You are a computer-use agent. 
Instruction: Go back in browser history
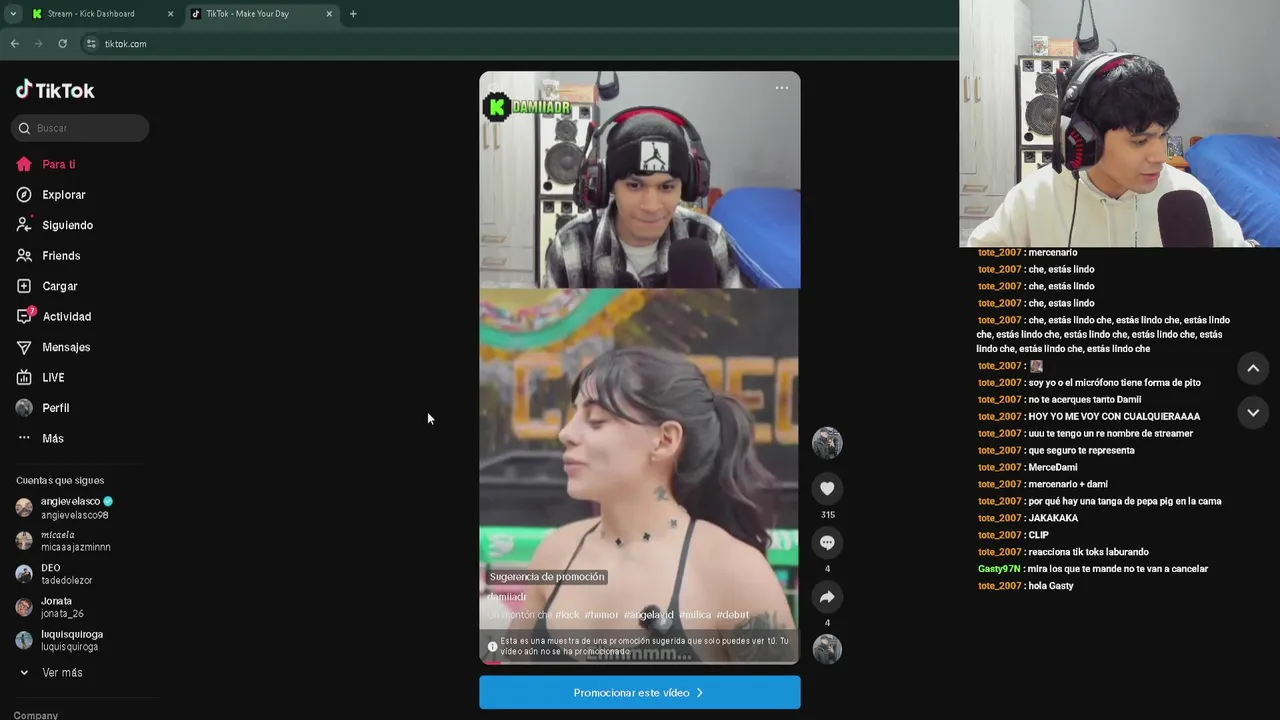point(14,44)
